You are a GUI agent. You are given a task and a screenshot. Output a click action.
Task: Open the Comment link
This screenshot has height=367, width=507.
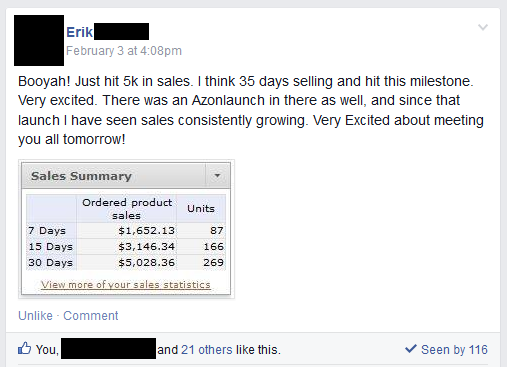(91, 315)
